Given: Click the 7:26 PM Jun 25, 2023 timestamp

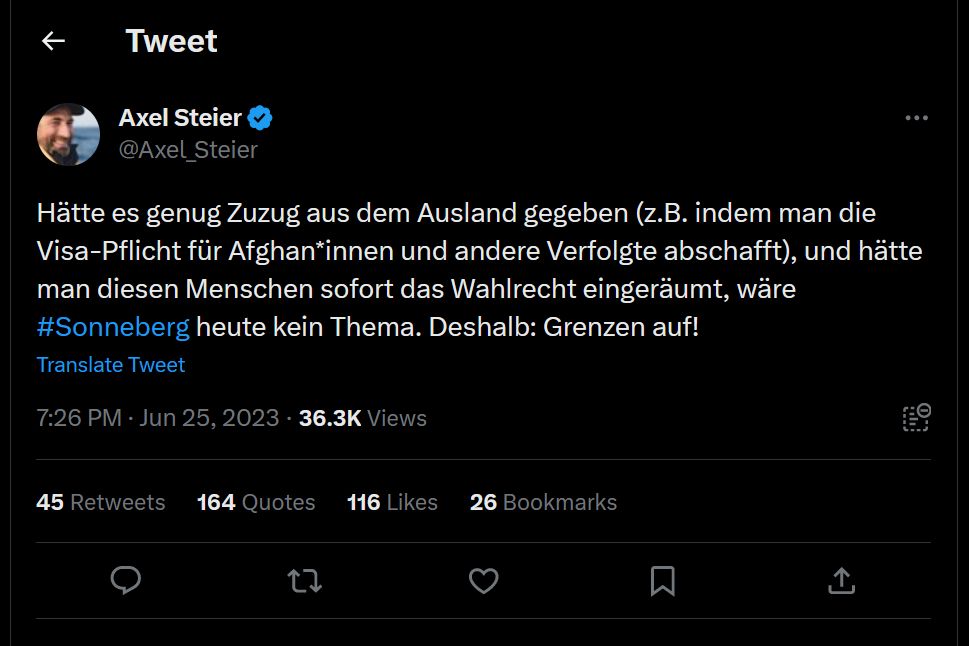Looking at the screenshot, I should [158, 418].
